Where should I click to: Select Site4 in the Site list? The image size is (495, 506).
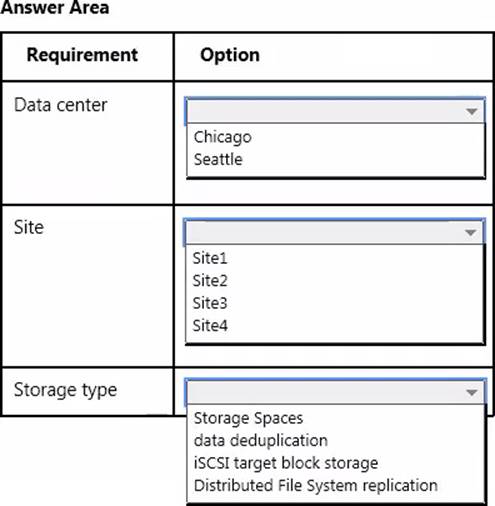[210, 326]
